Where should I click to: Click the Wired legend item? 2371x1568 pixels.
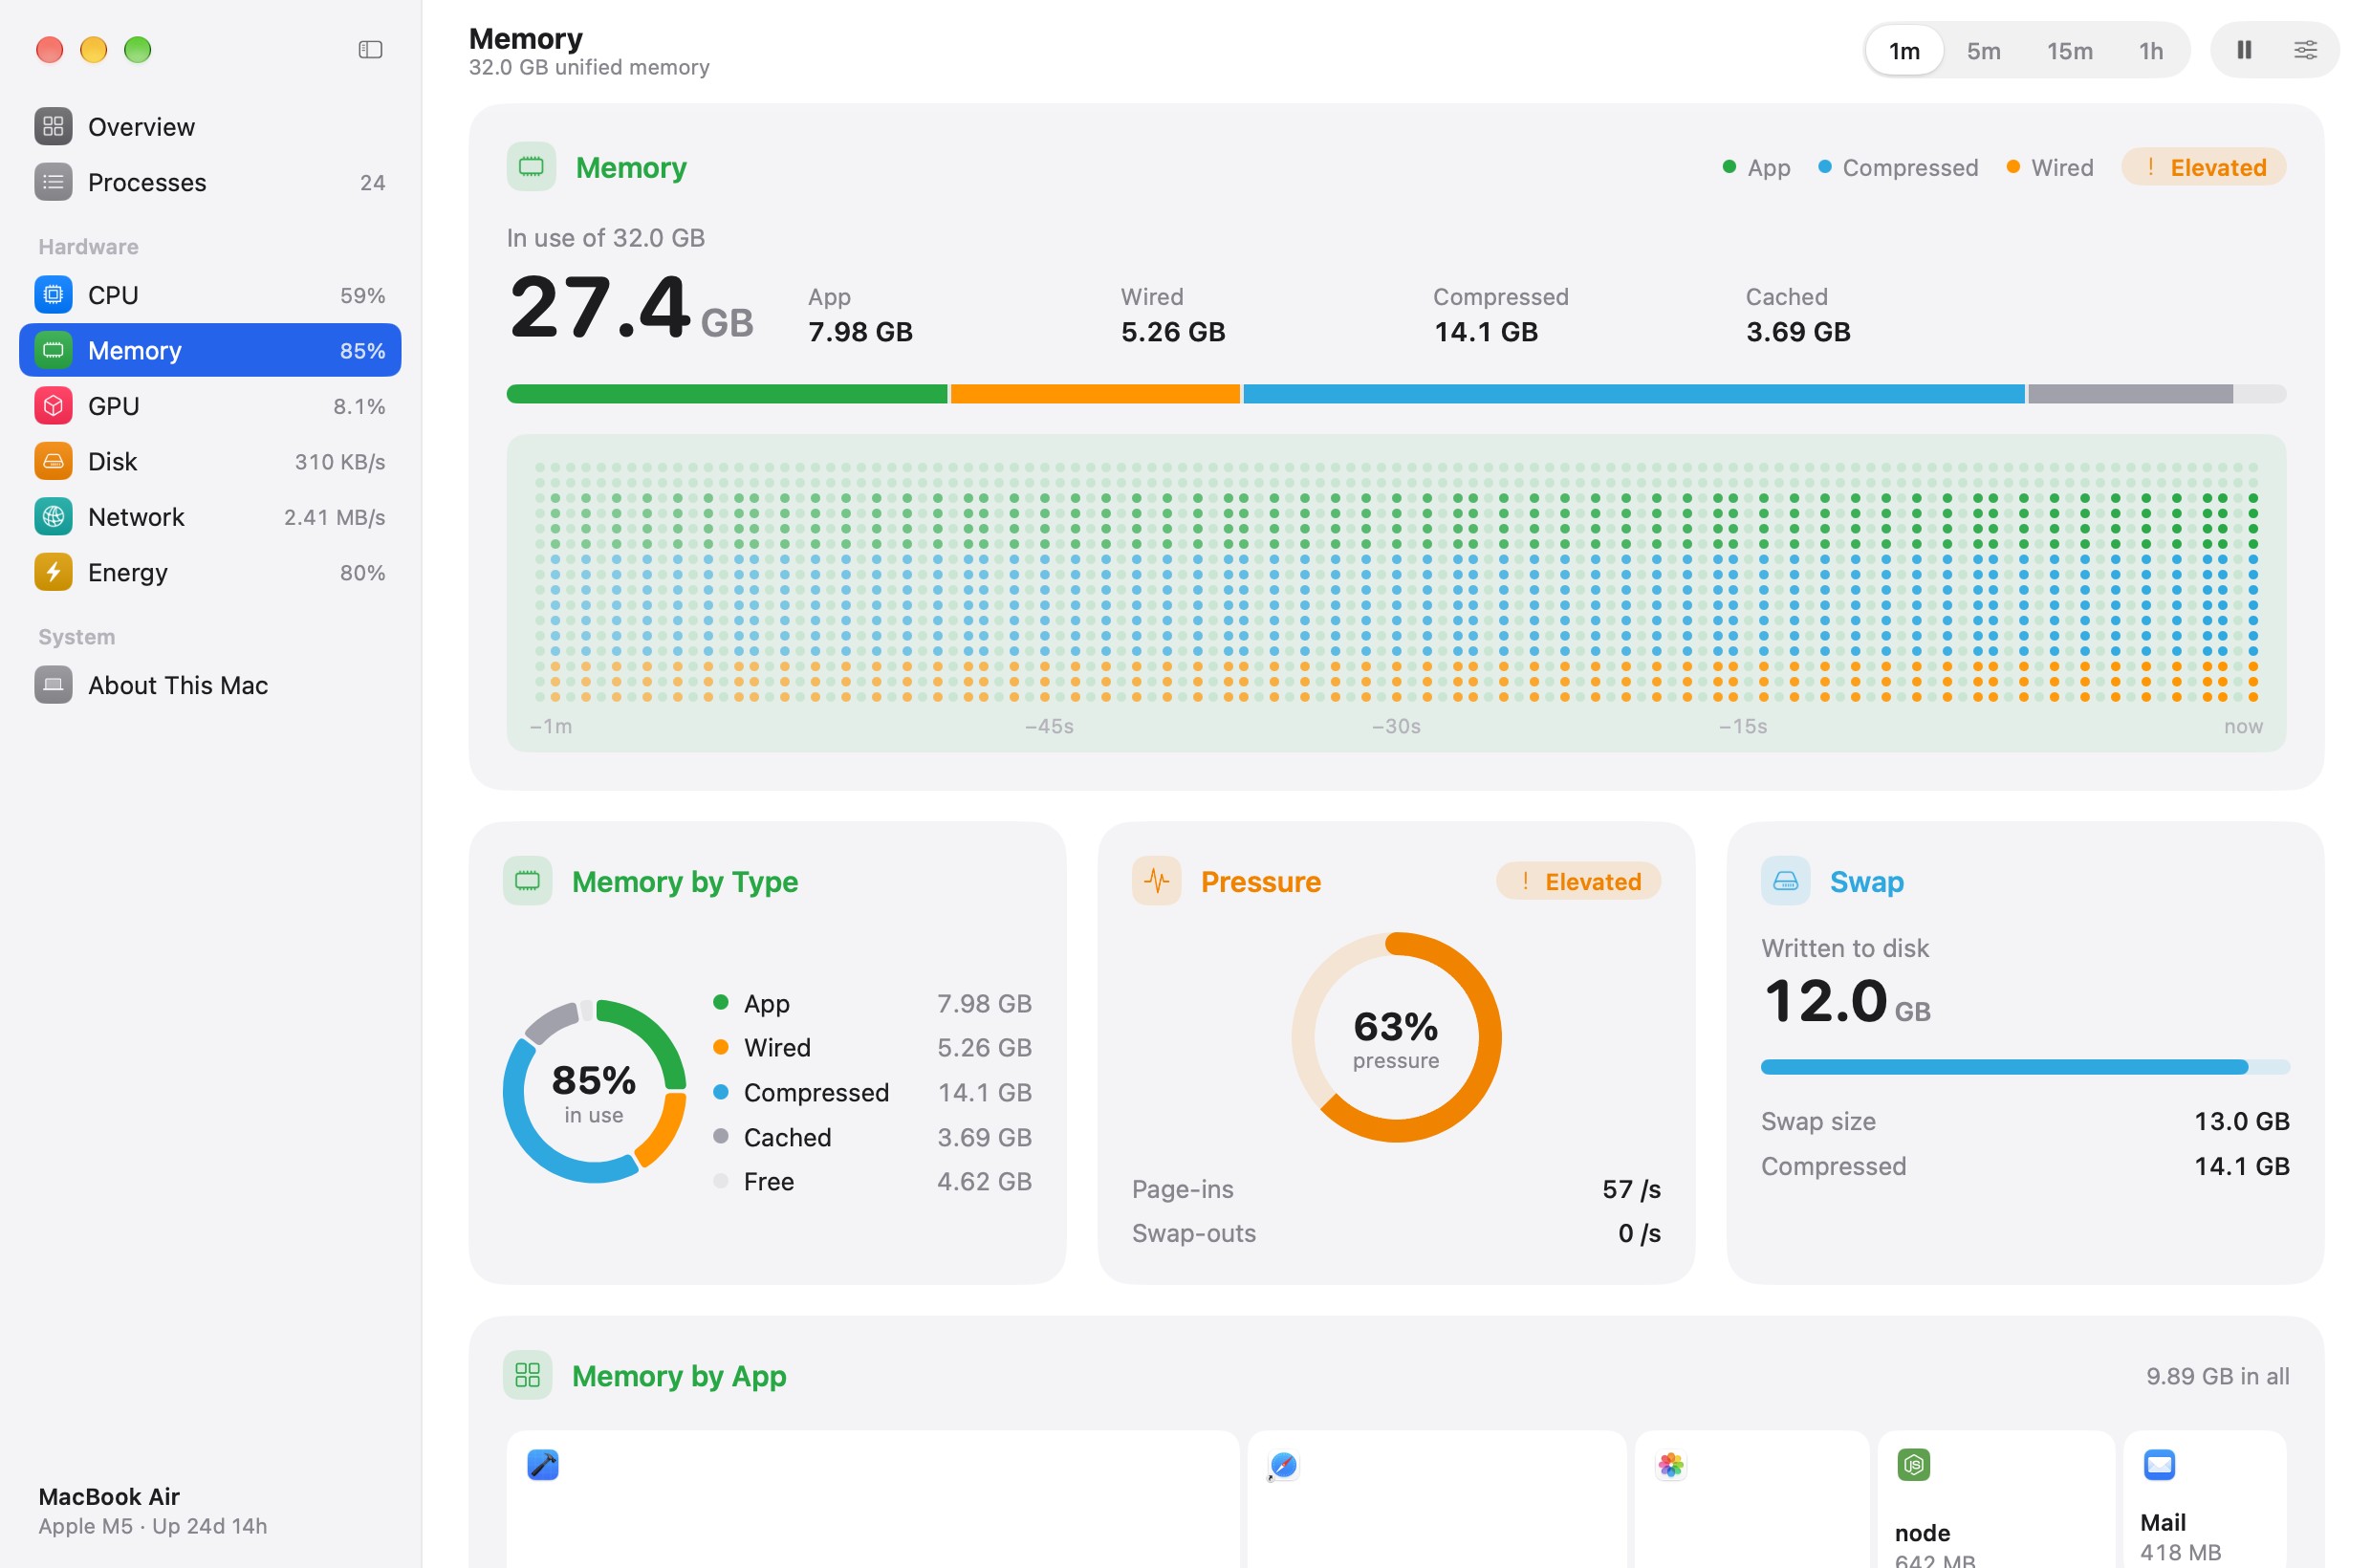2049,167
